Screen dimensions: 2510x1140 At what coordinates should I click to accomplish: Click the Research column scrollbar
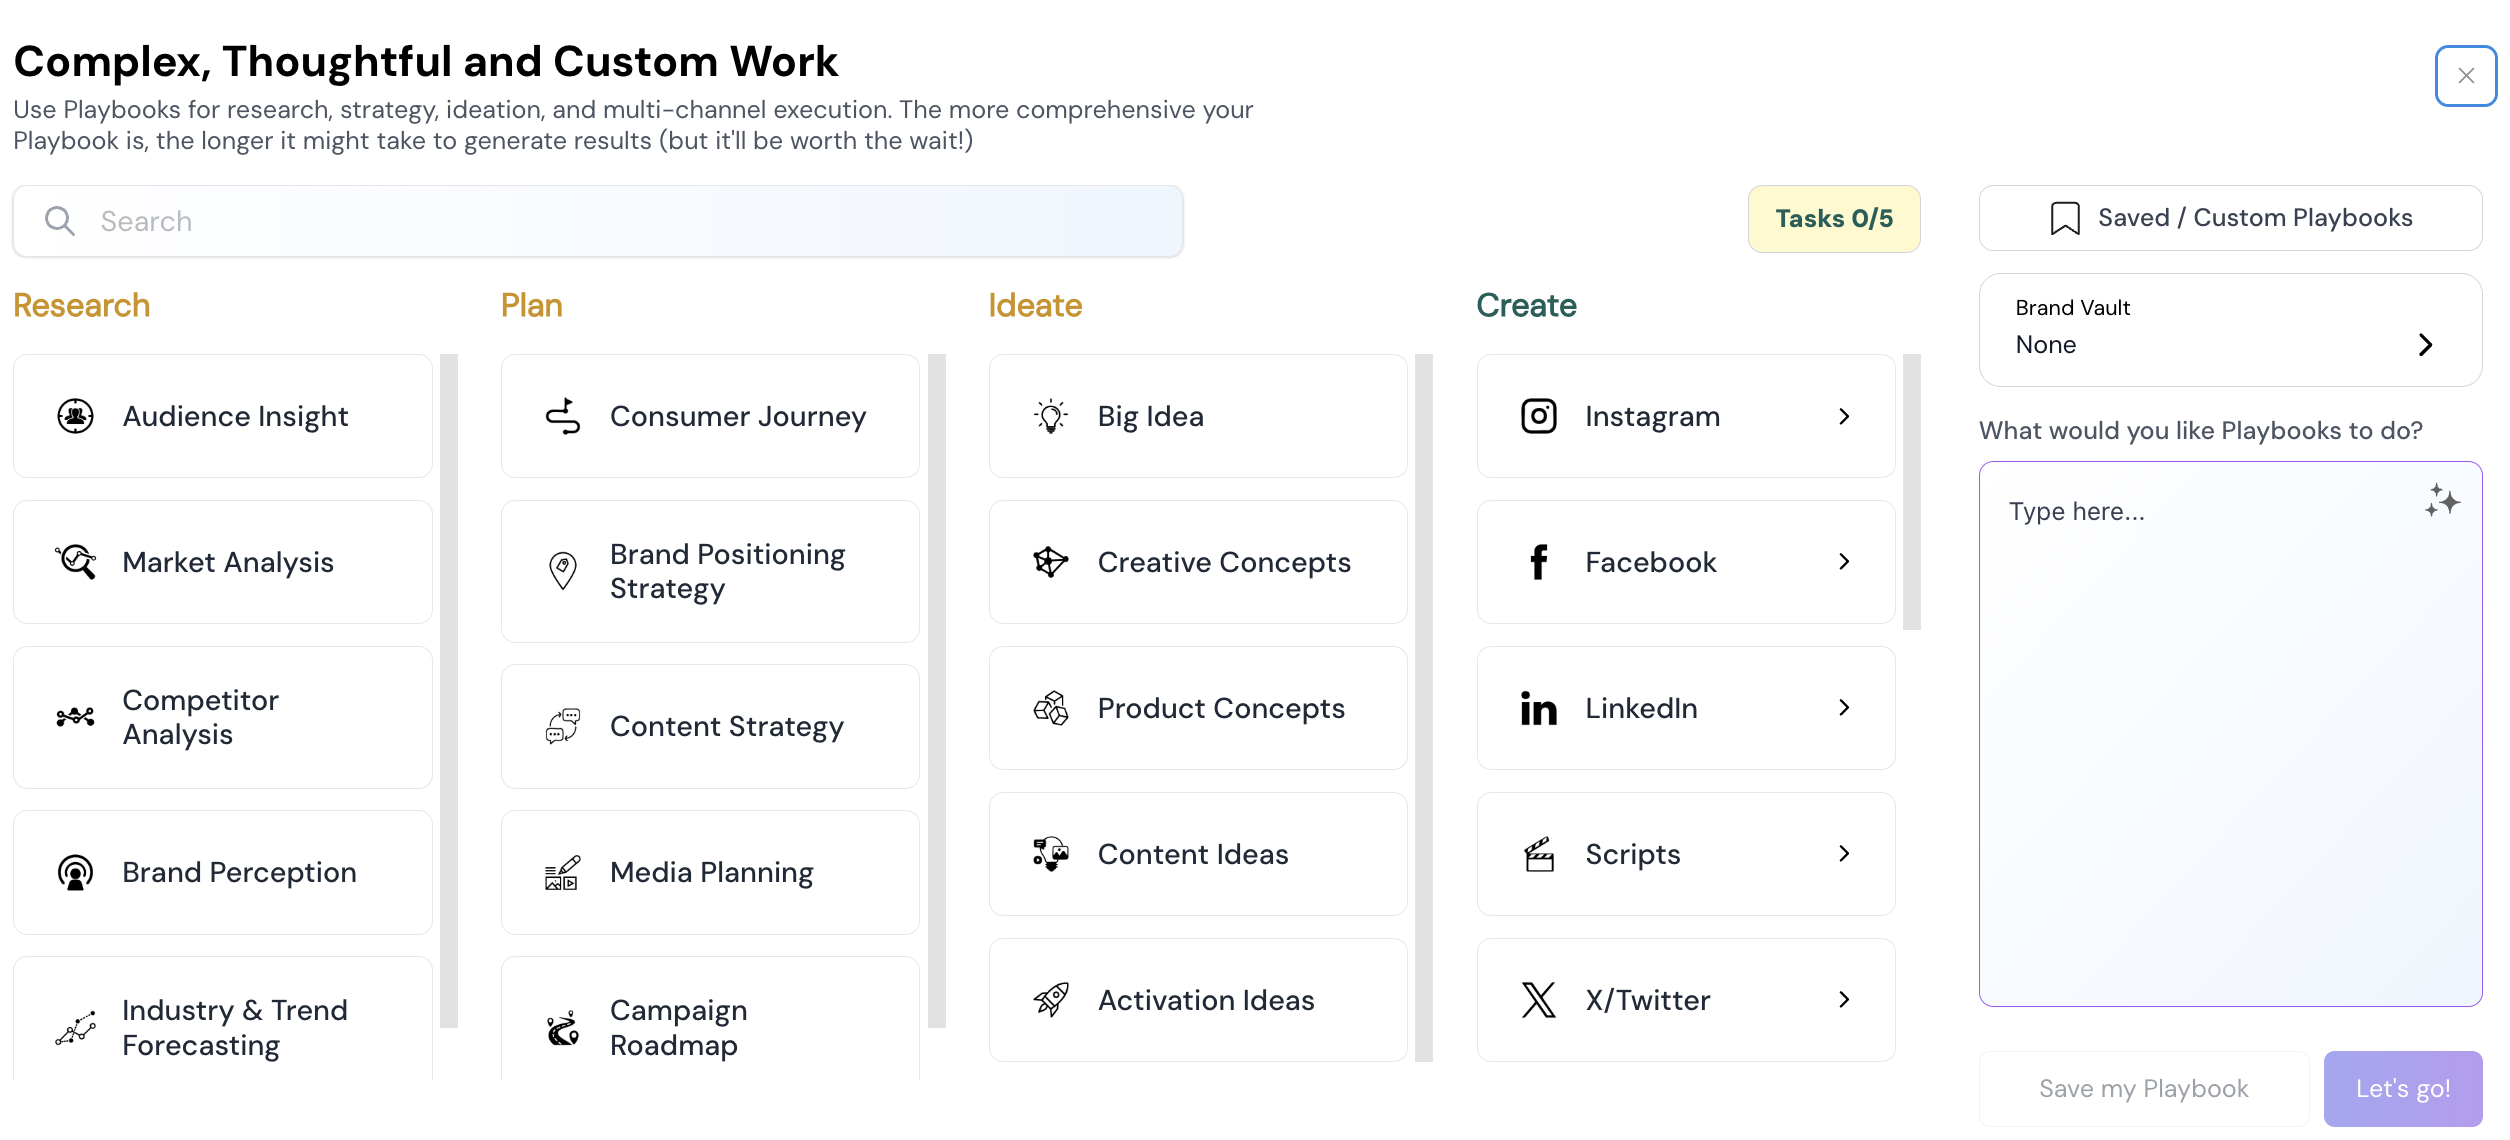449,690
